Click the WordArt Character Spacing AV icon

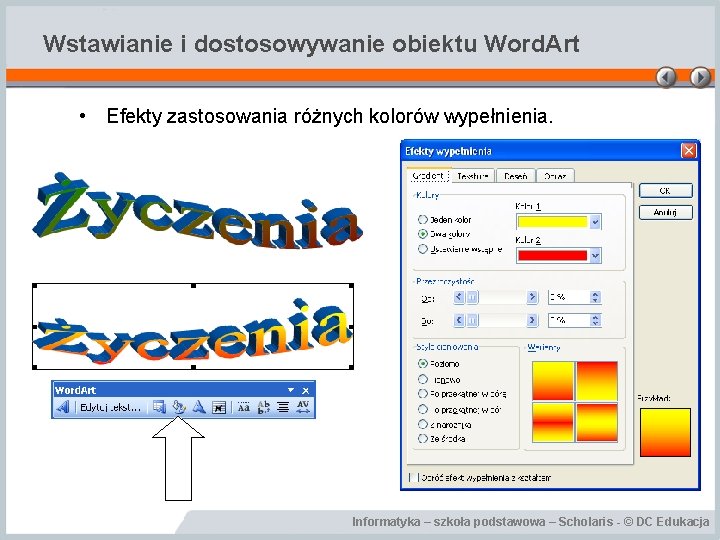point(303,407)
